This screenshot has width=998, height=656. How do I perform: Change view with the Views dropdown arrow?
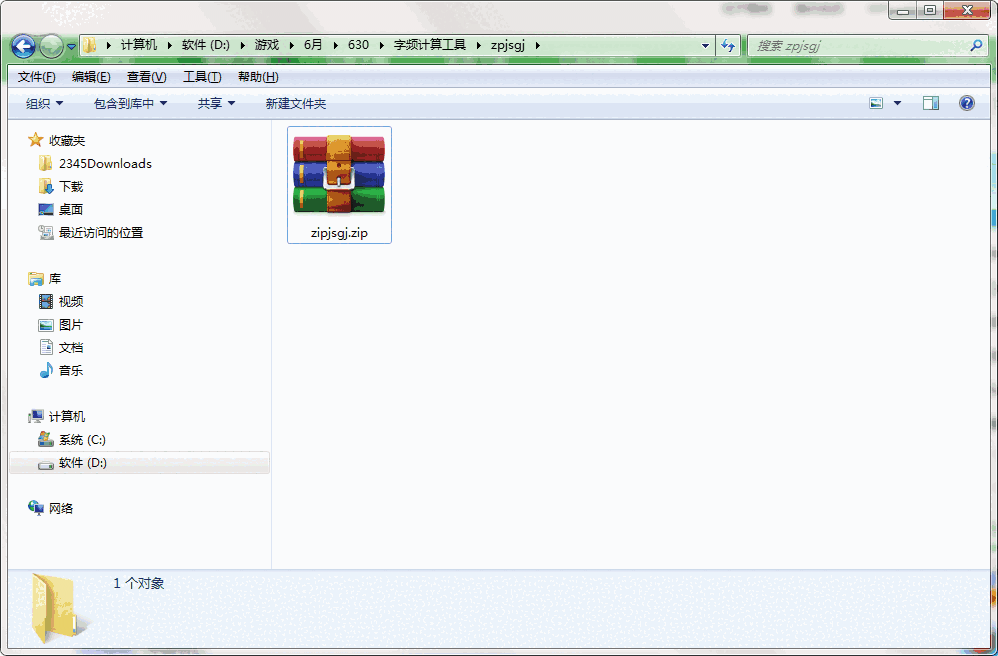click(x=896, y=102)
